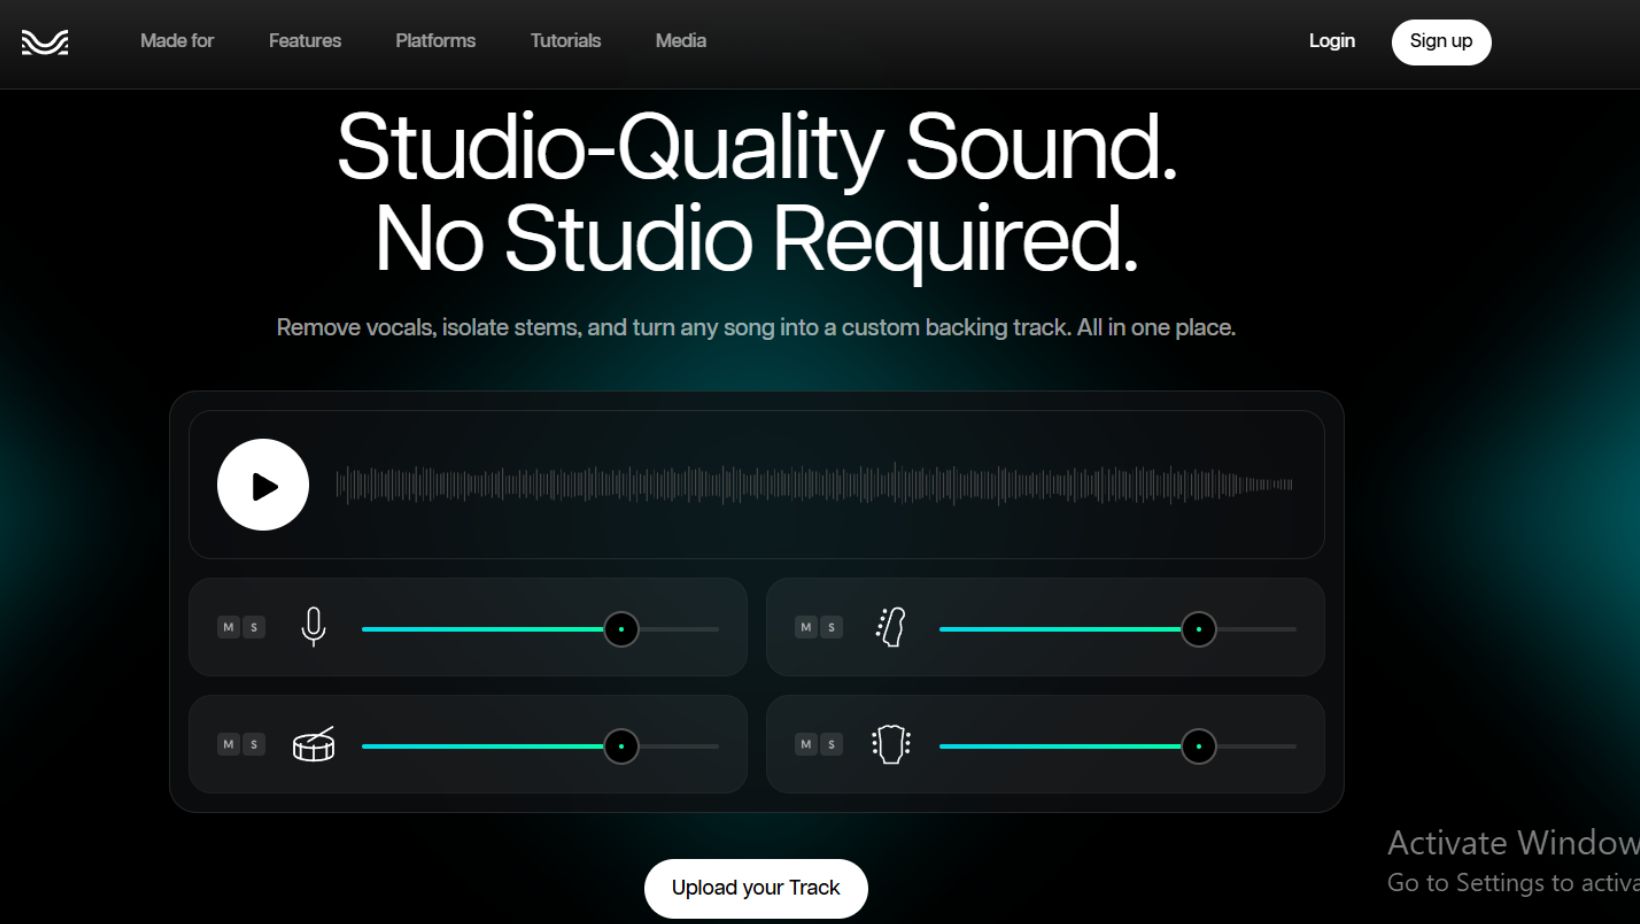Mute the vocals stem
The image size is (1640, 924).
coord(229,627)
